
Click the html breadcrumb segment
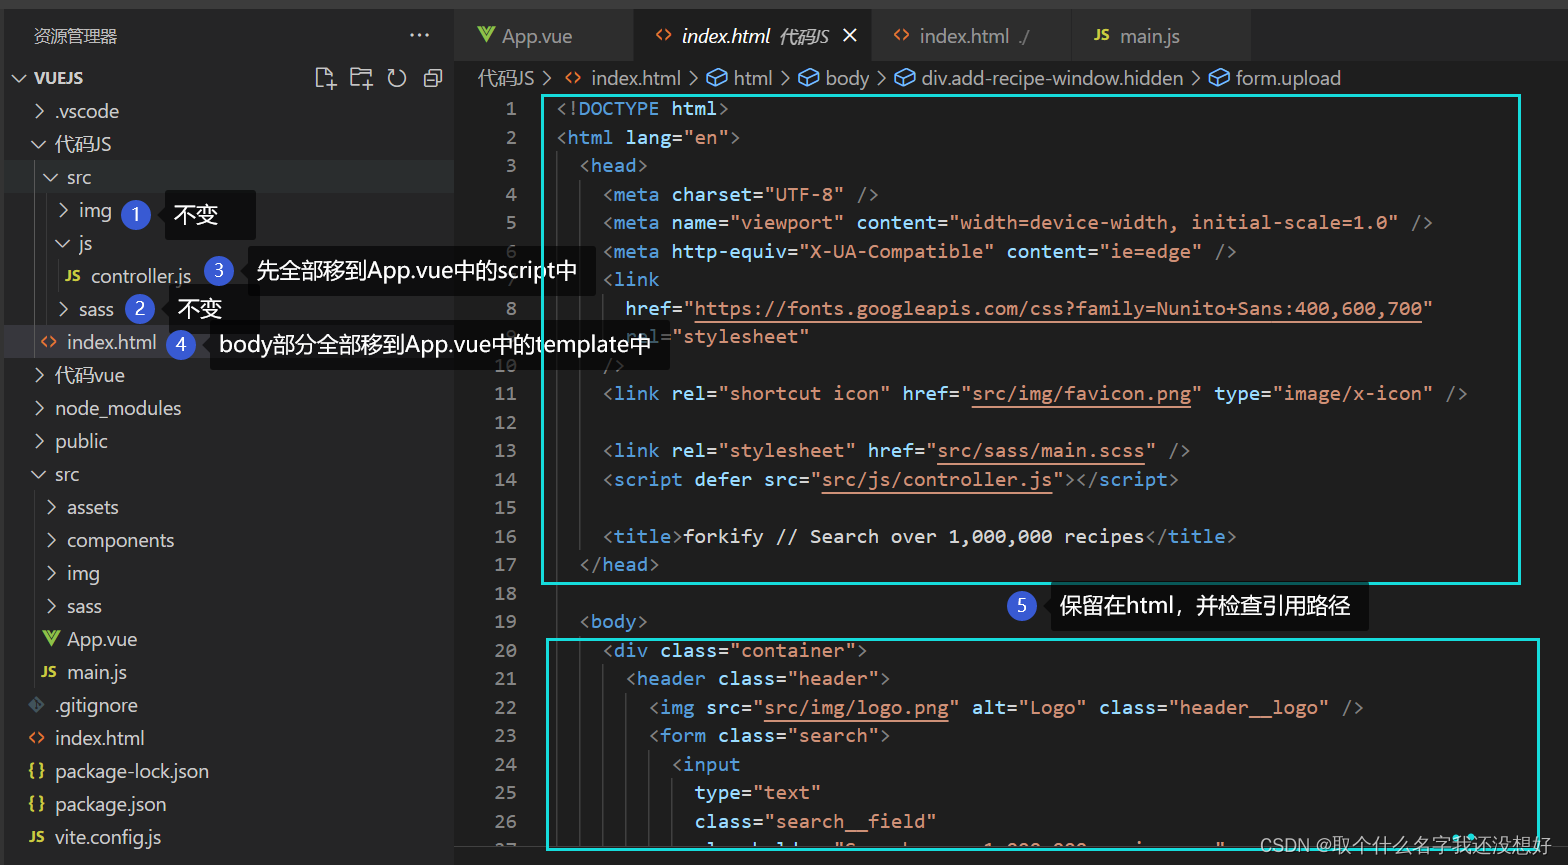[753, 78]
